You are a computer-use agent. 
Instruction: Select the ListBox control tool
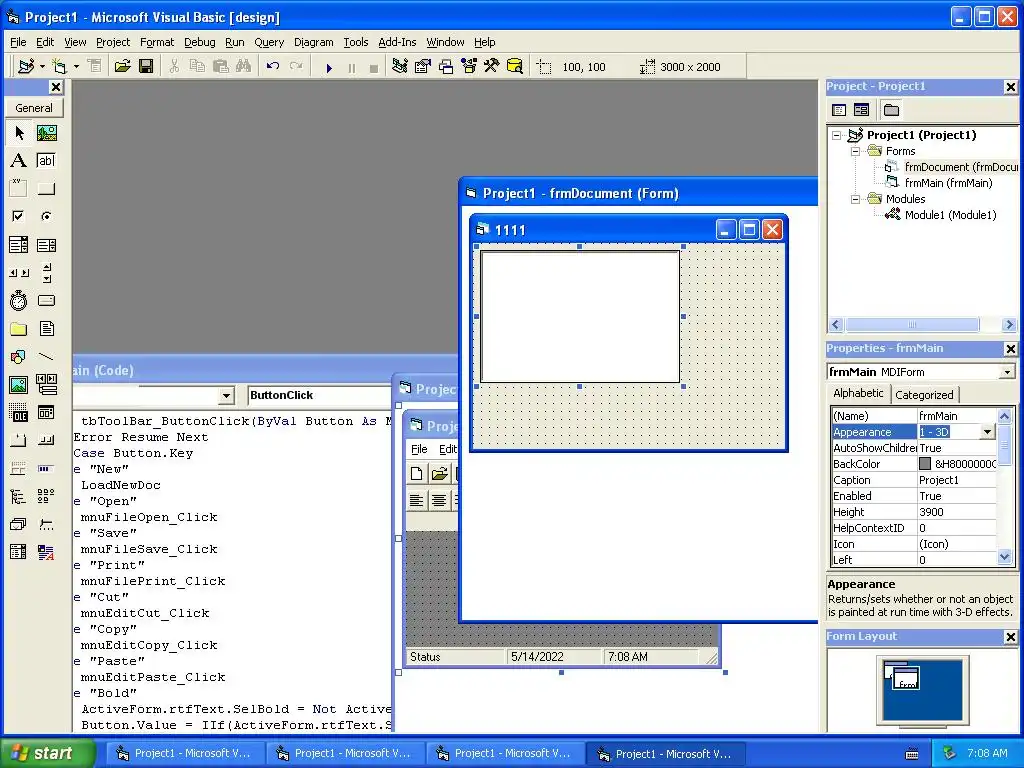tap(46, 245)
